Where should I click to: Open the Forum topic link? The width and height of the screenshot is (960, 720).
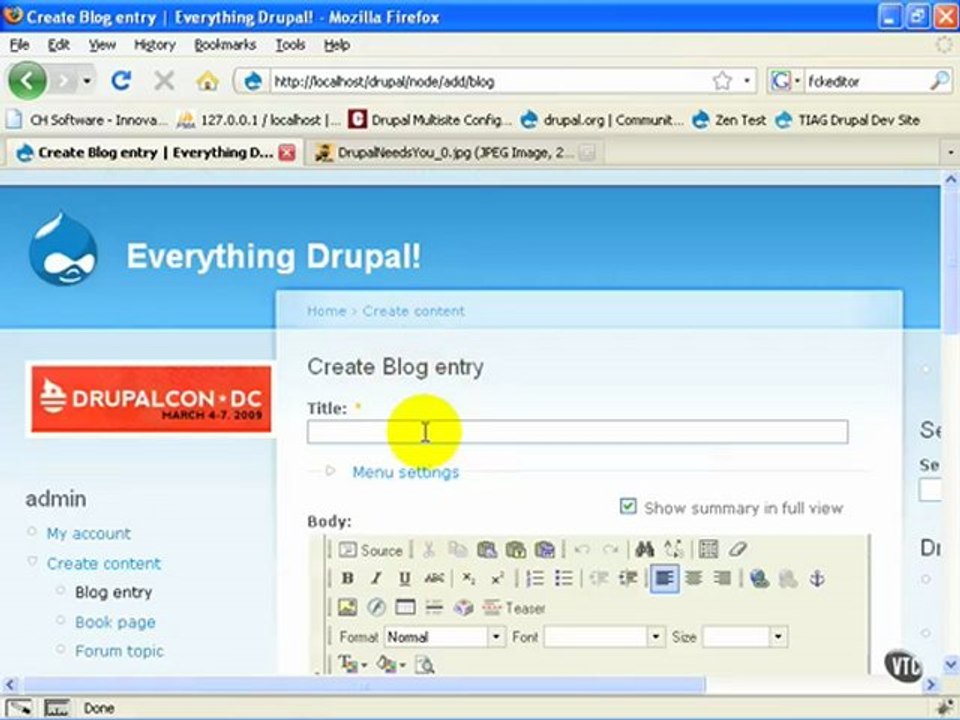coord(119,651)
